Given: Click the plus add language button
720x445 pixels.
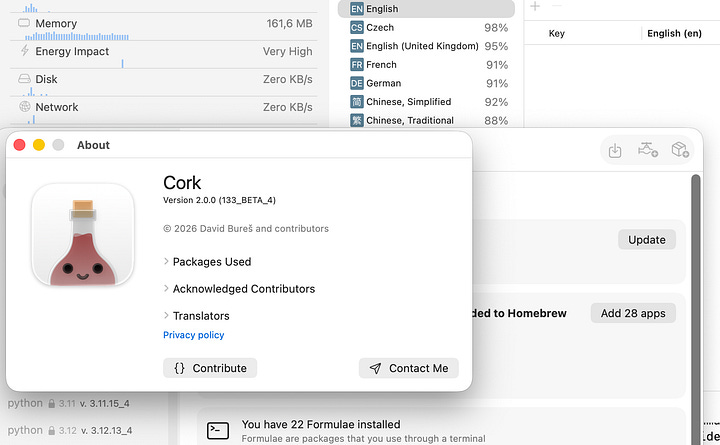Looking at the screenshot, I should tap(535, 6).
